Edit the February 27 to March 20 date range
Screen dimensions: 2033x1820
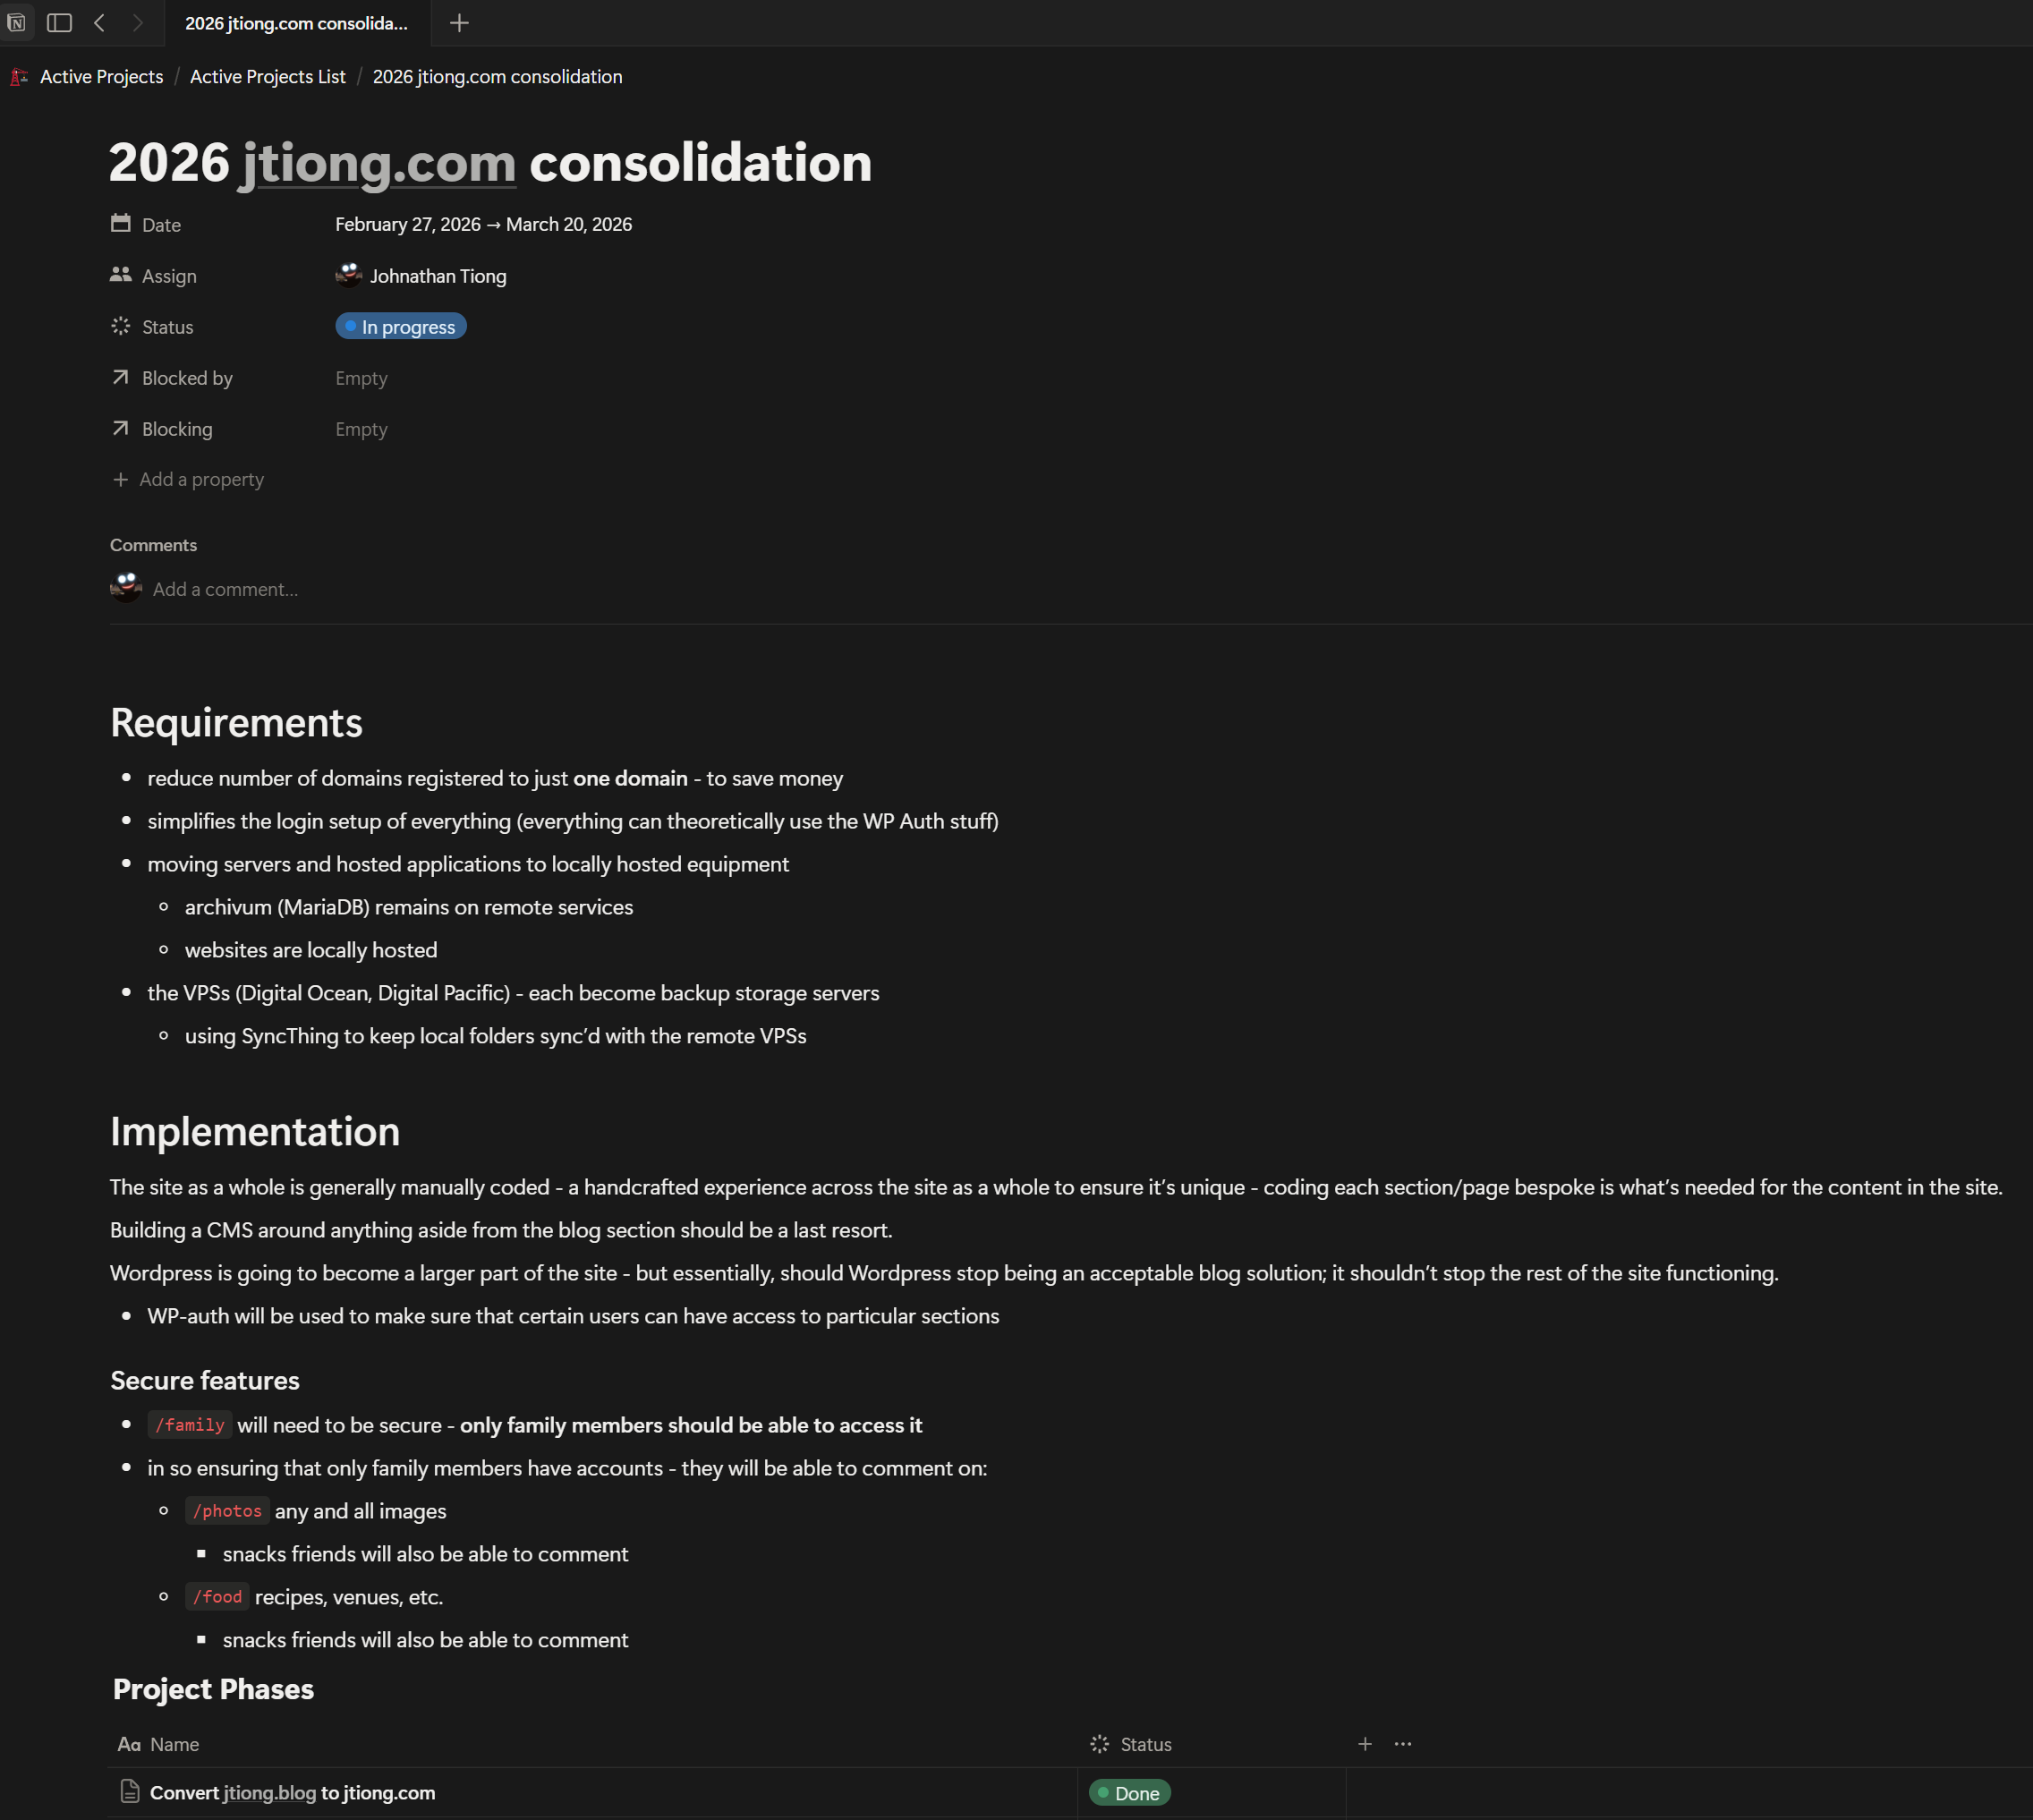(x=483, y=225)
